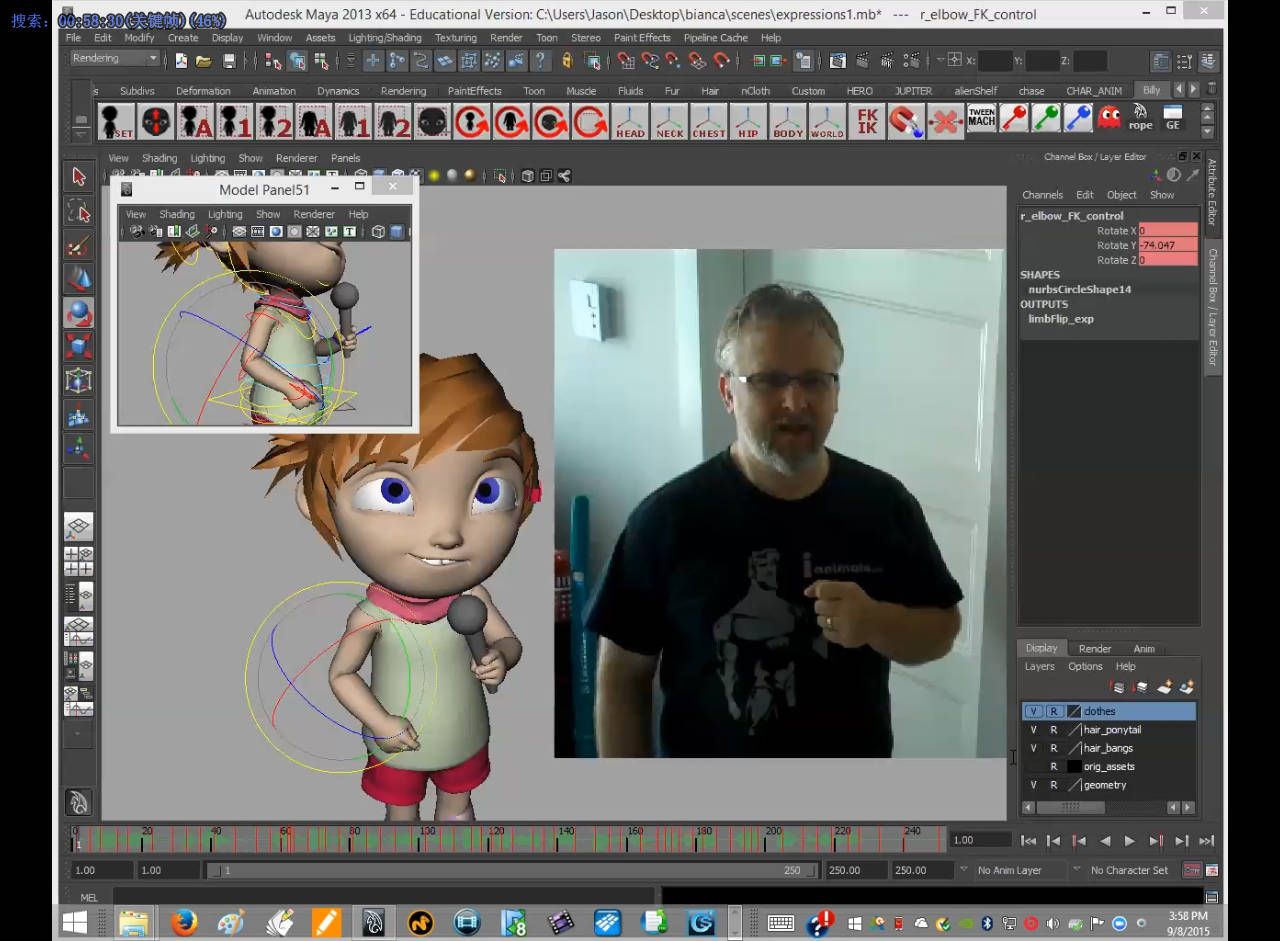
Task: Click the BODY shelf button
Action: coord(788,122)
